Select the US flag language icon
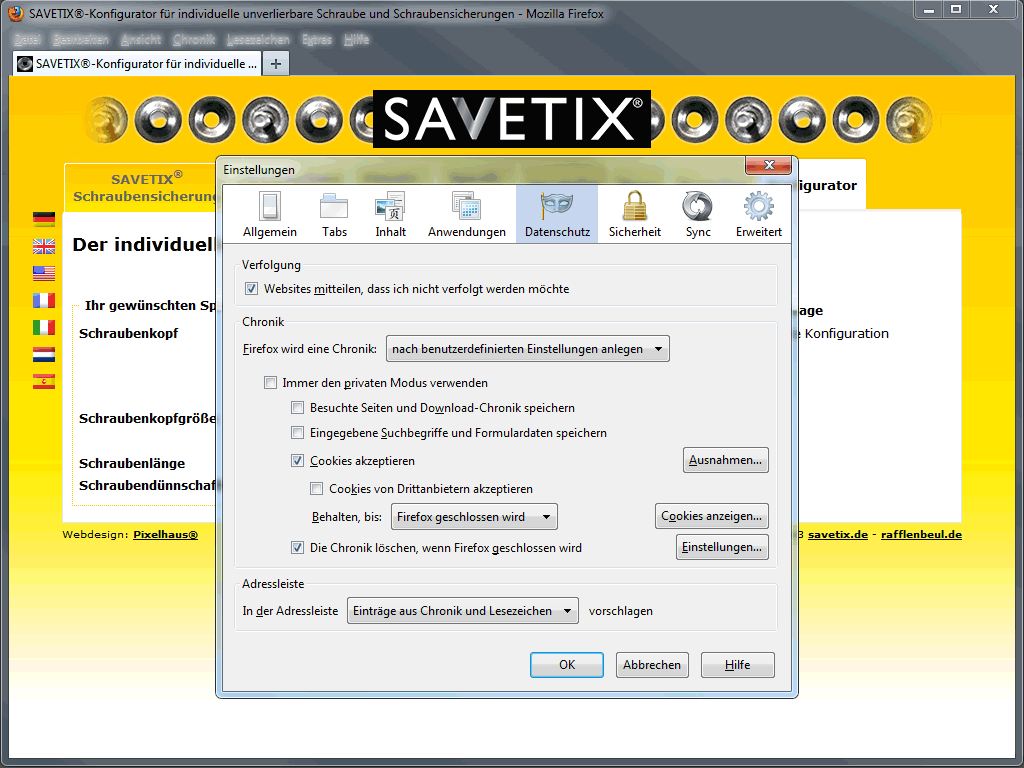This screenshot has width=1024, height=768. point(44,273)
